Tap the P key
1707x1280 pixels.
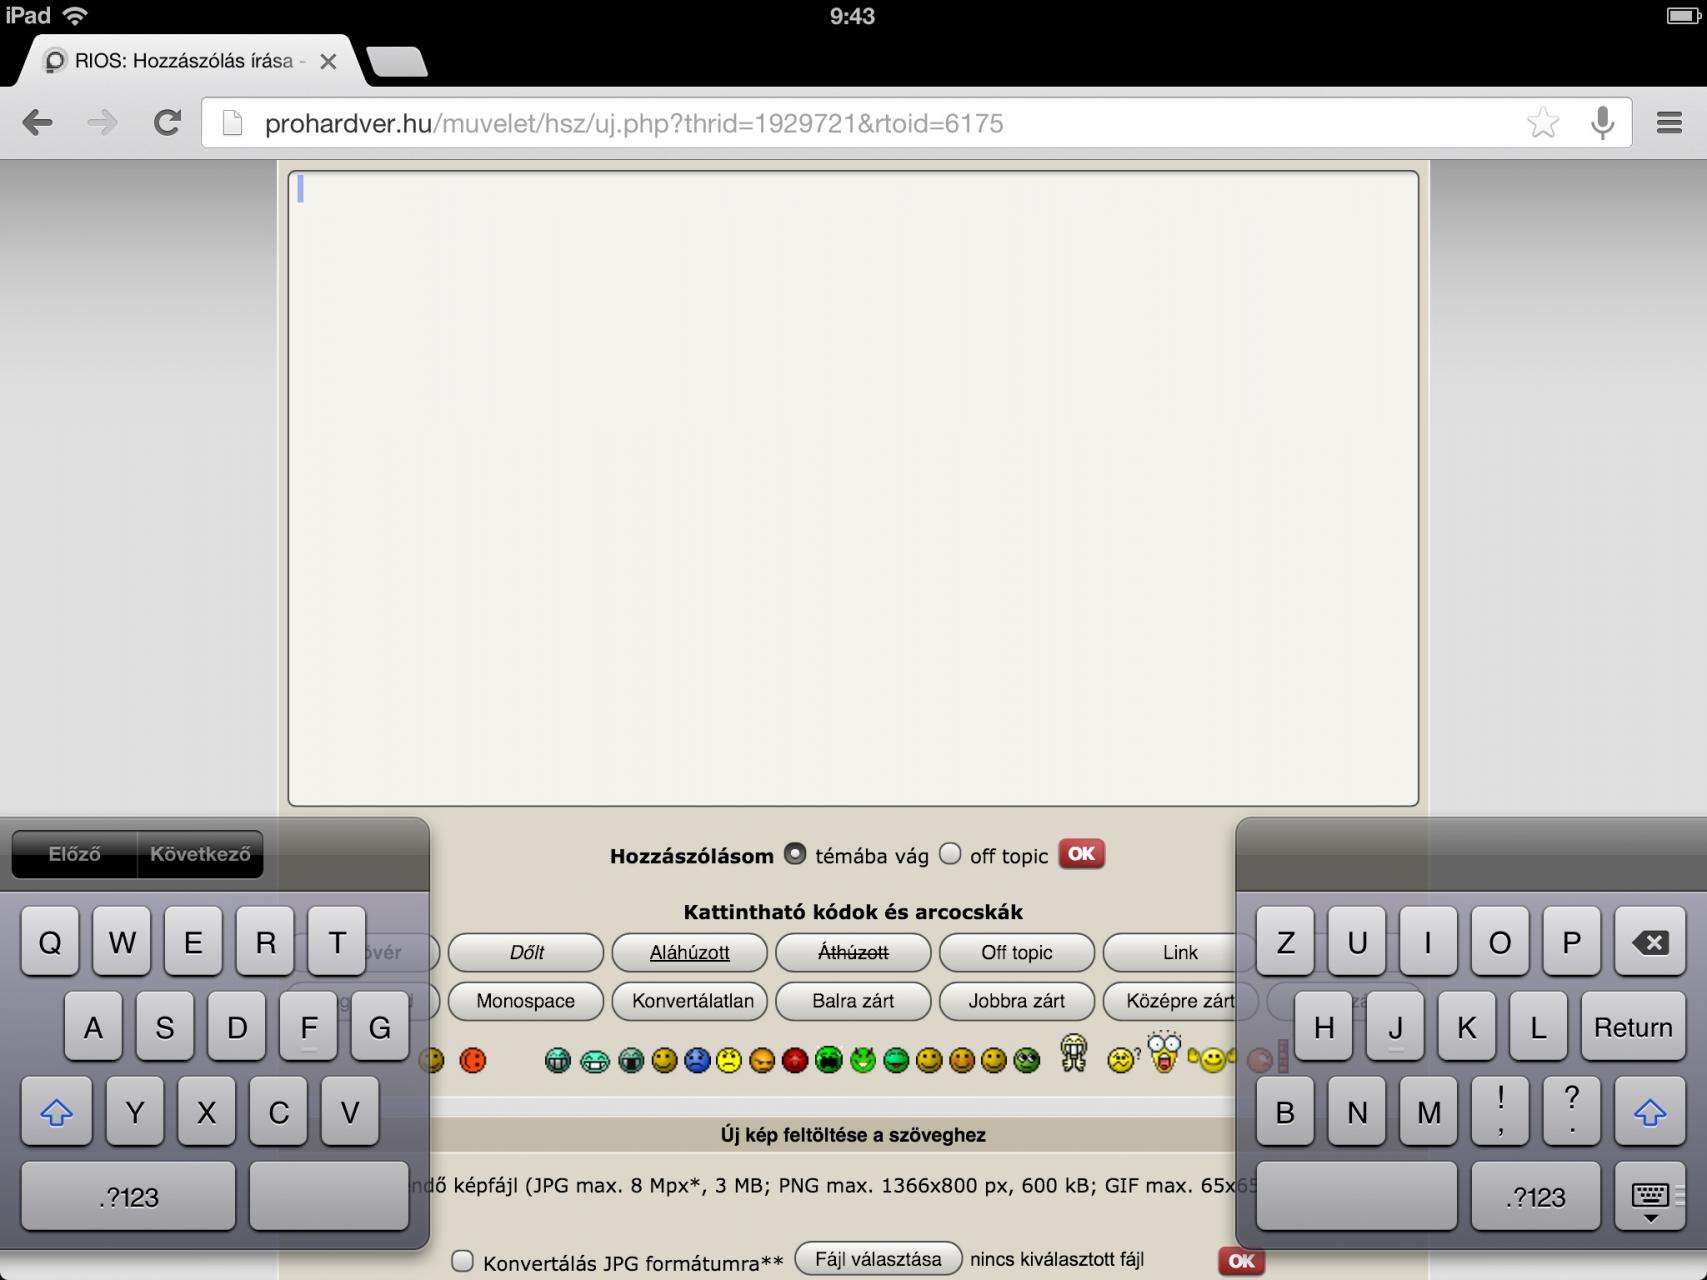pos(1571,942)
